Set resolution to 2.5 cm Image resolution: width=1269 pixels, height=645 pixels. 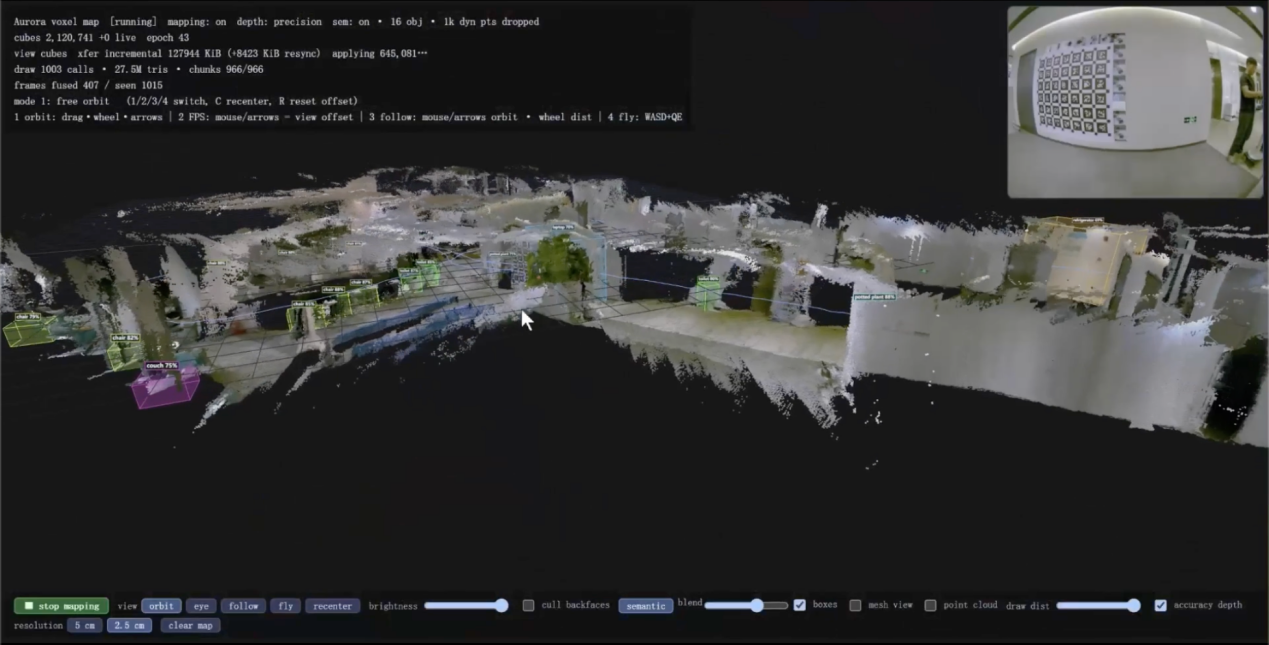pos(130,626)
